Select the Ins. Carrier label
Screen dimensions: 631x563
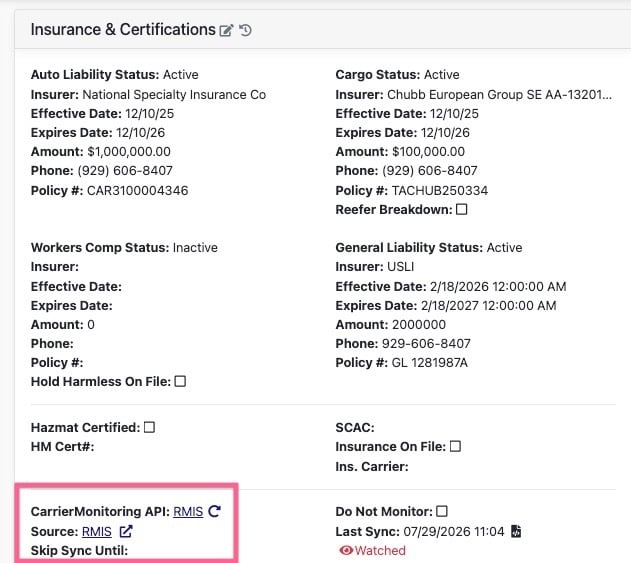click(x=372, y=466)
